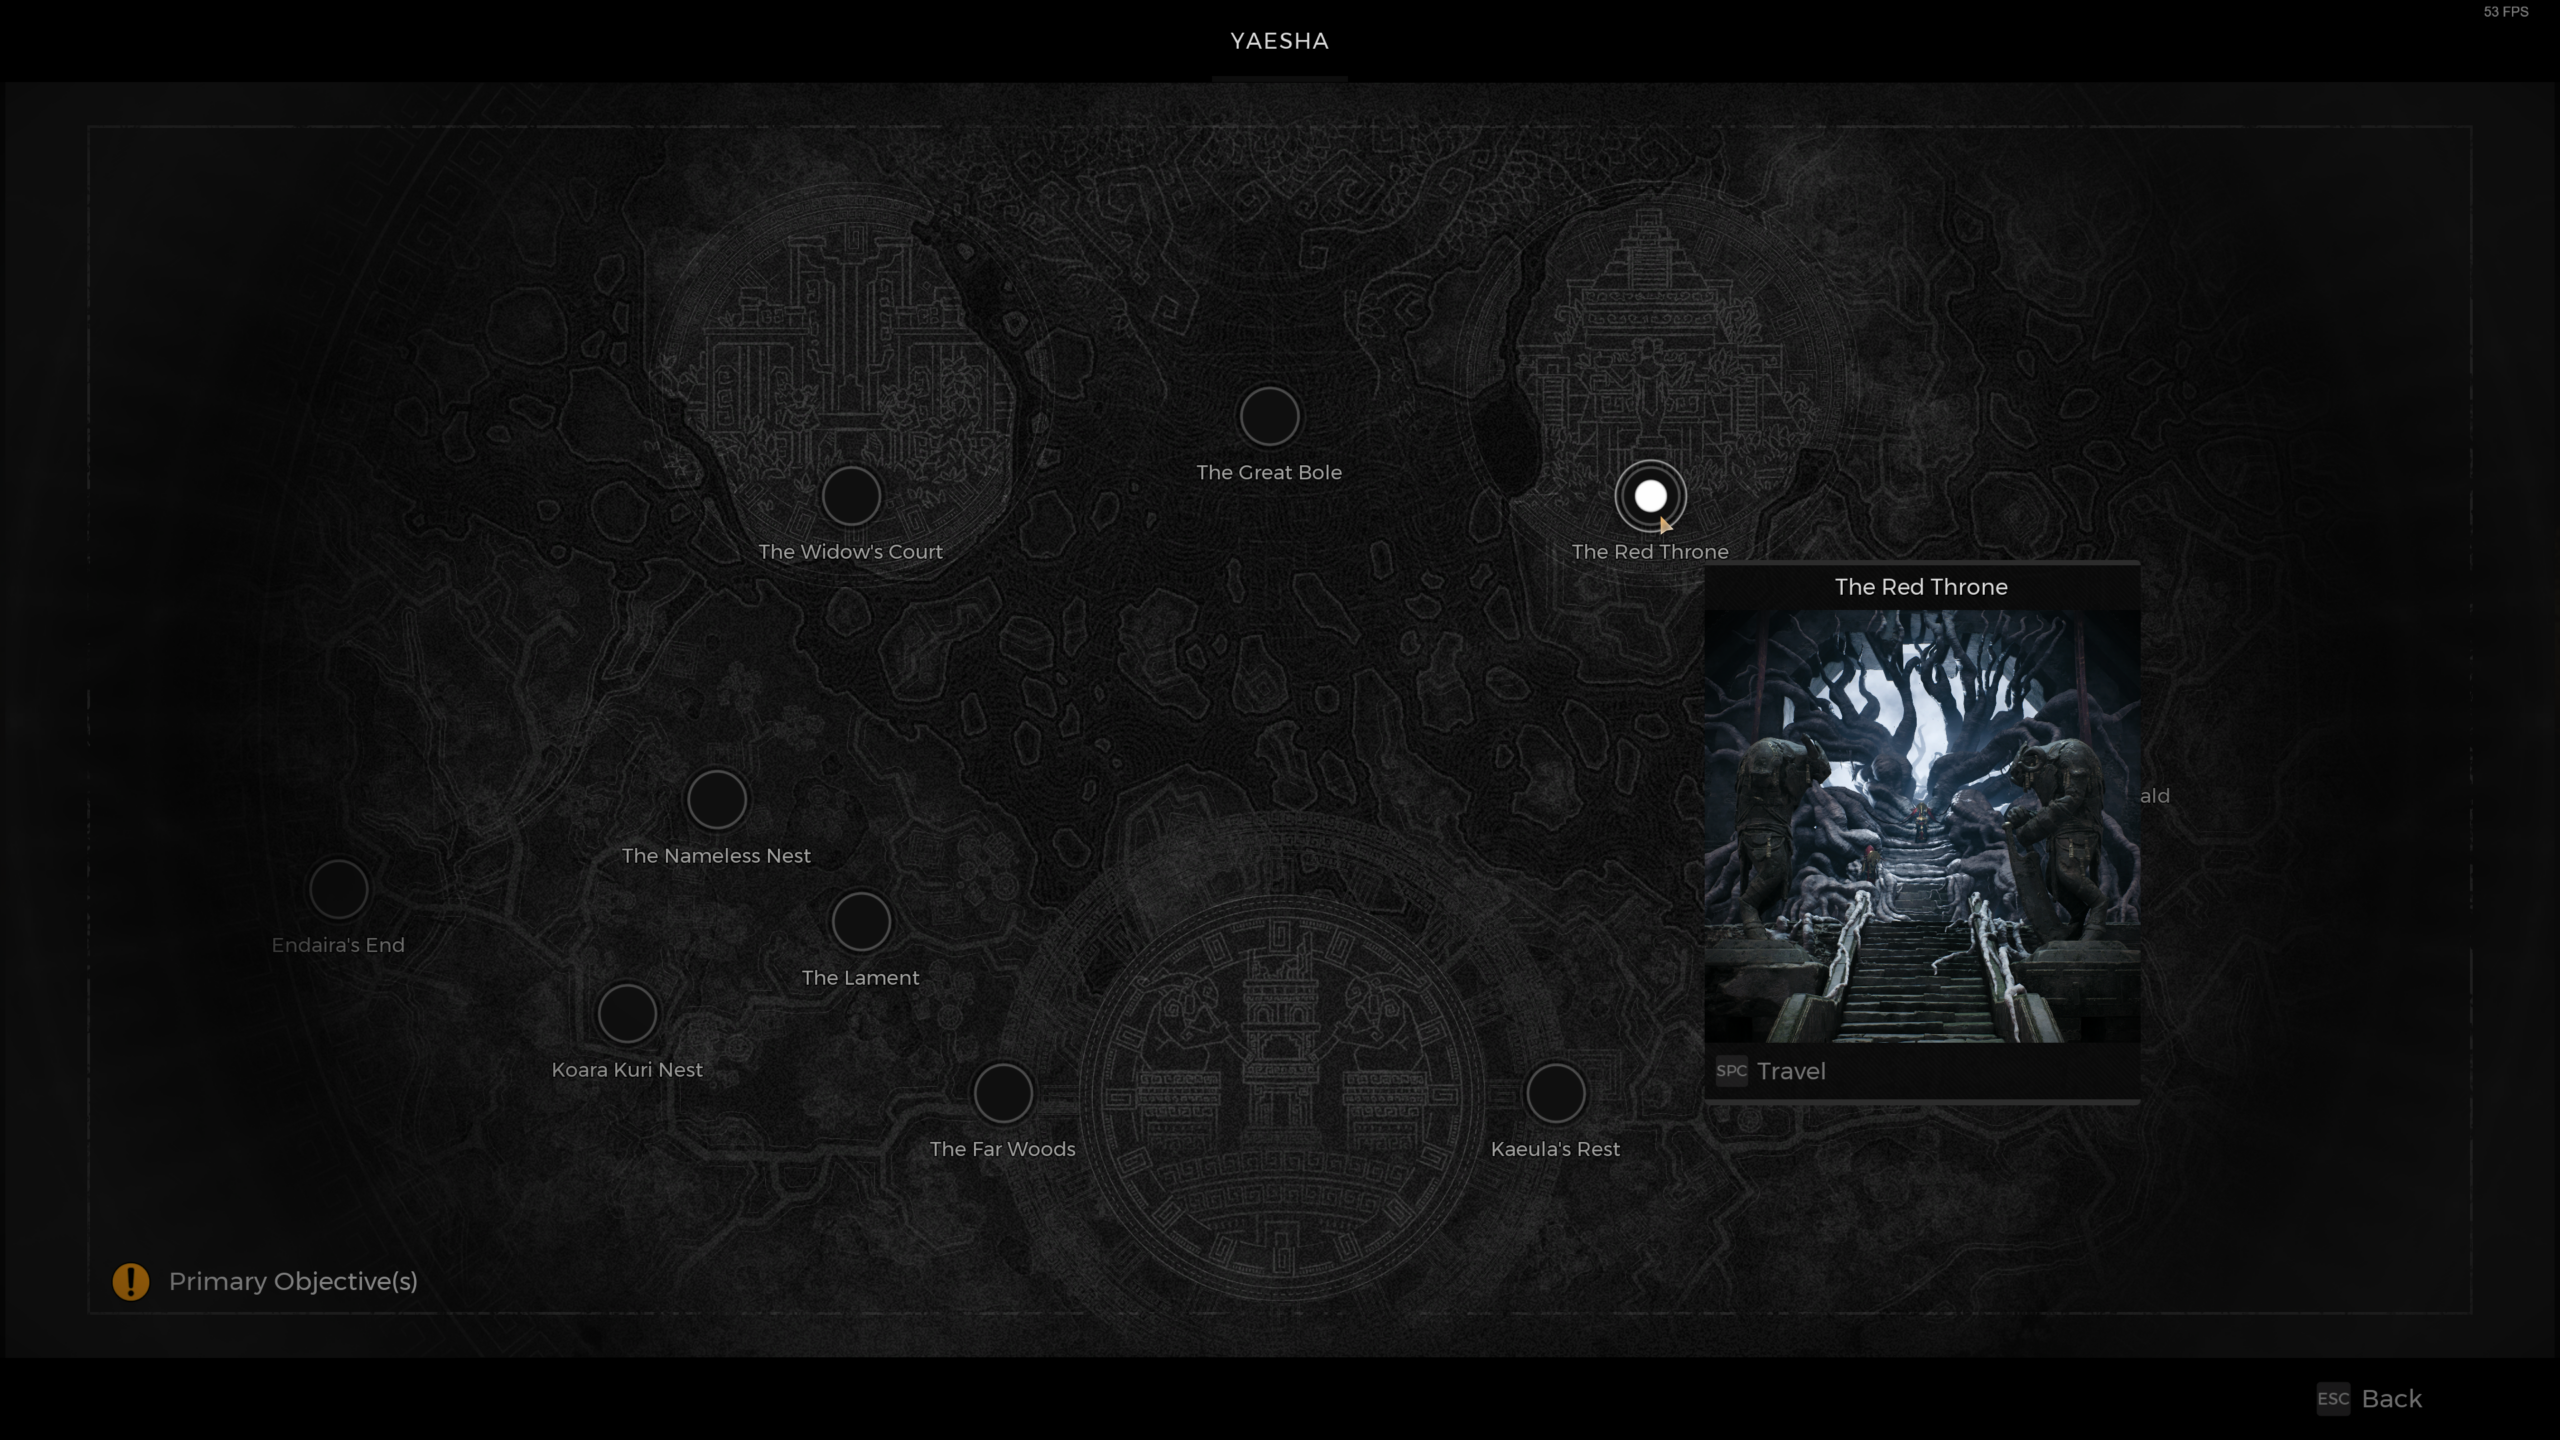Select The Nameless Nest map node
The height and width of the screenshot is (1440, 2560).
click(716, 800)
